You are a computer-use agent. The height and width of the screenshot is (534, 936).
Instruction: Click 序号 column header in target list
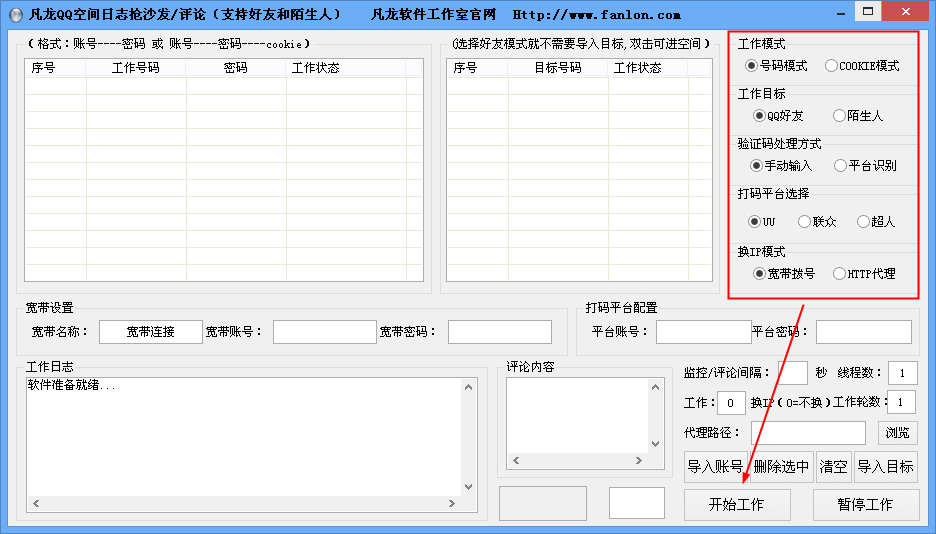[478, 68]
